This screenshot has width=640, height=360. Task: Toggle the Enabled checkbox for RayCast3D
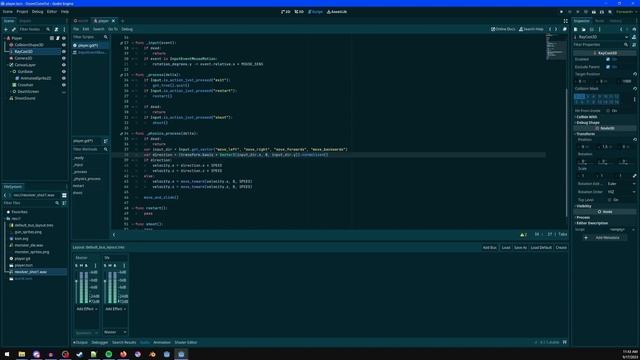coord(608,59)
